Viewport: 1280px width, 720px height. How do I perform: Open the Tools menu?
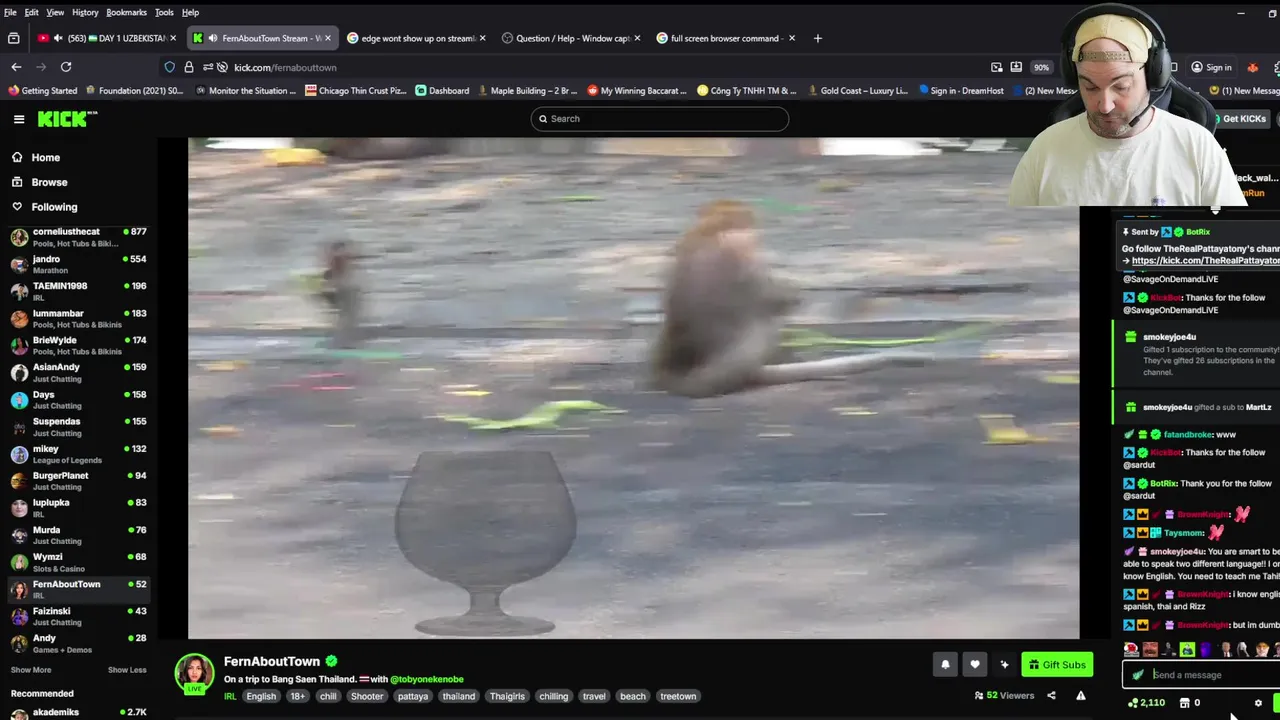[x=164, y=12]
